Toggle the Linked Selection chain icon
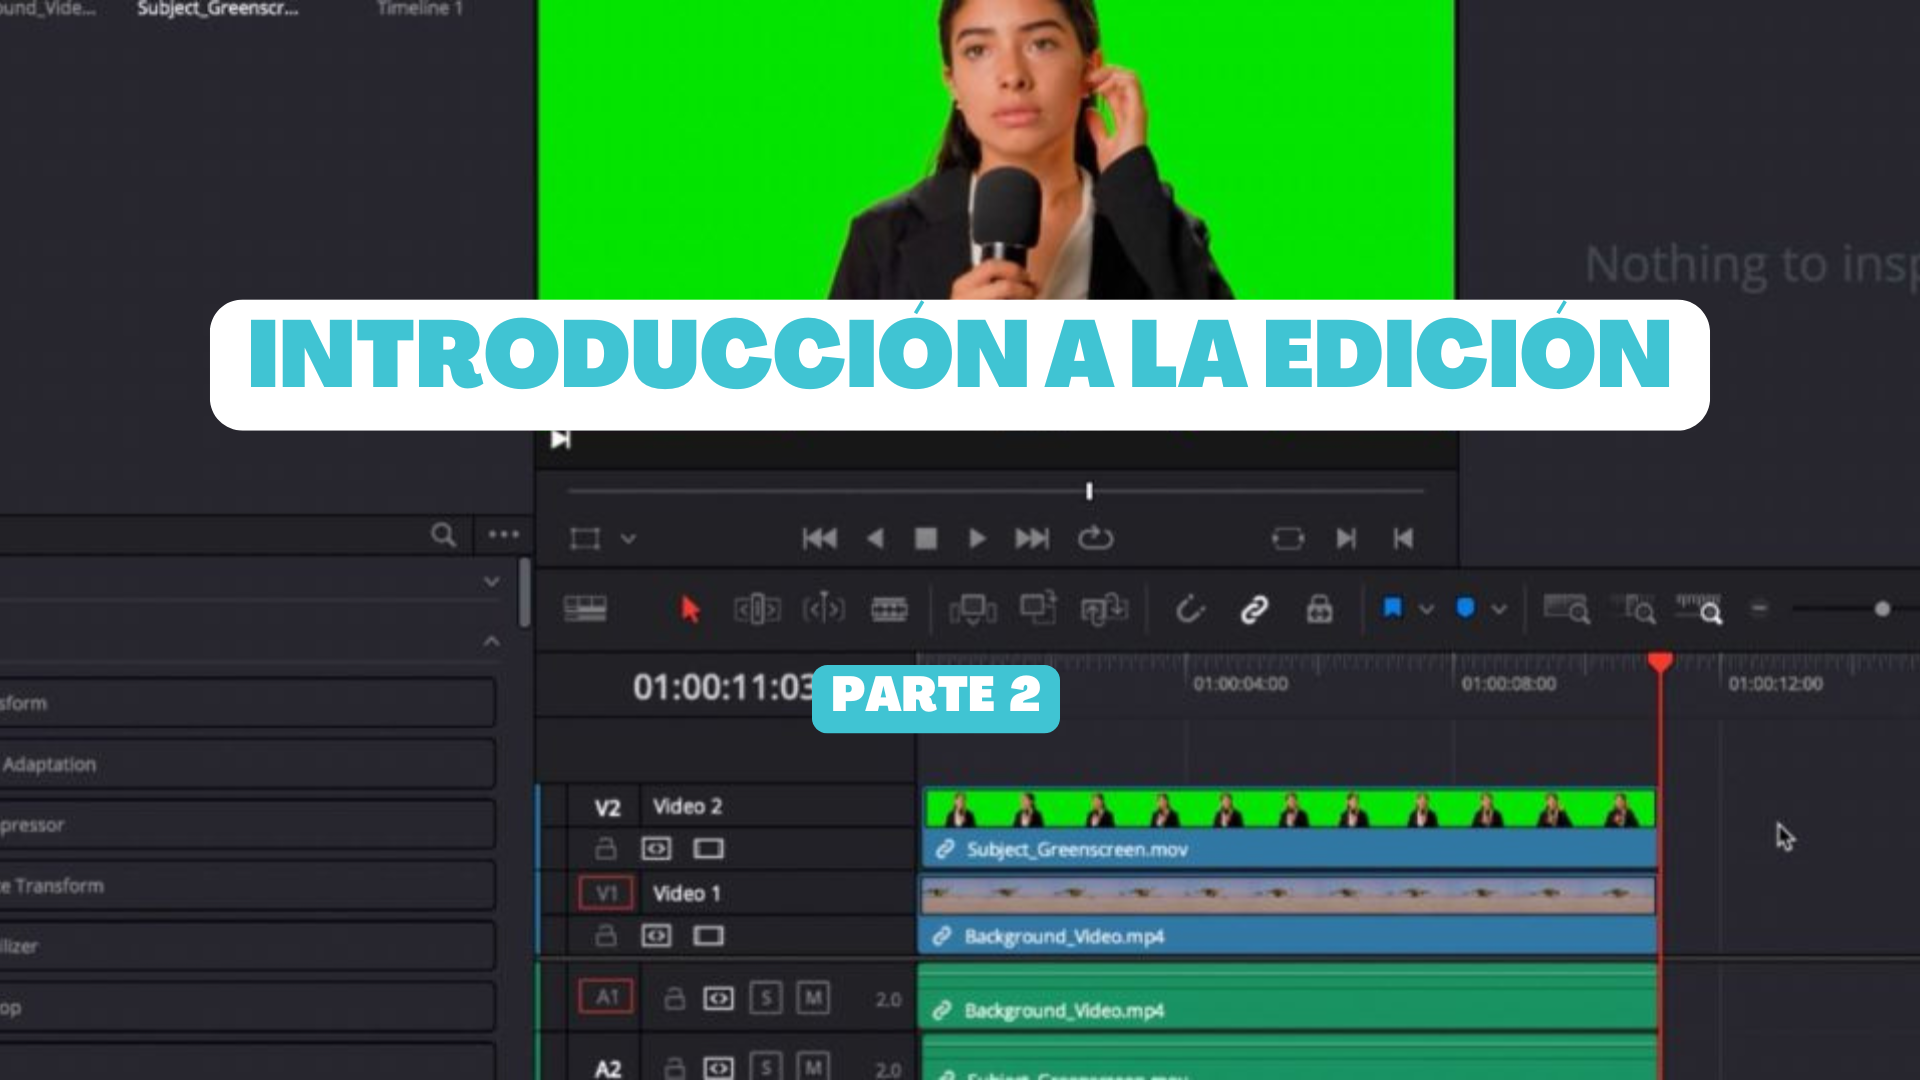The height and width of the screenshot is (1080, 1920). pyautogui.click(x=1254, y=608)
